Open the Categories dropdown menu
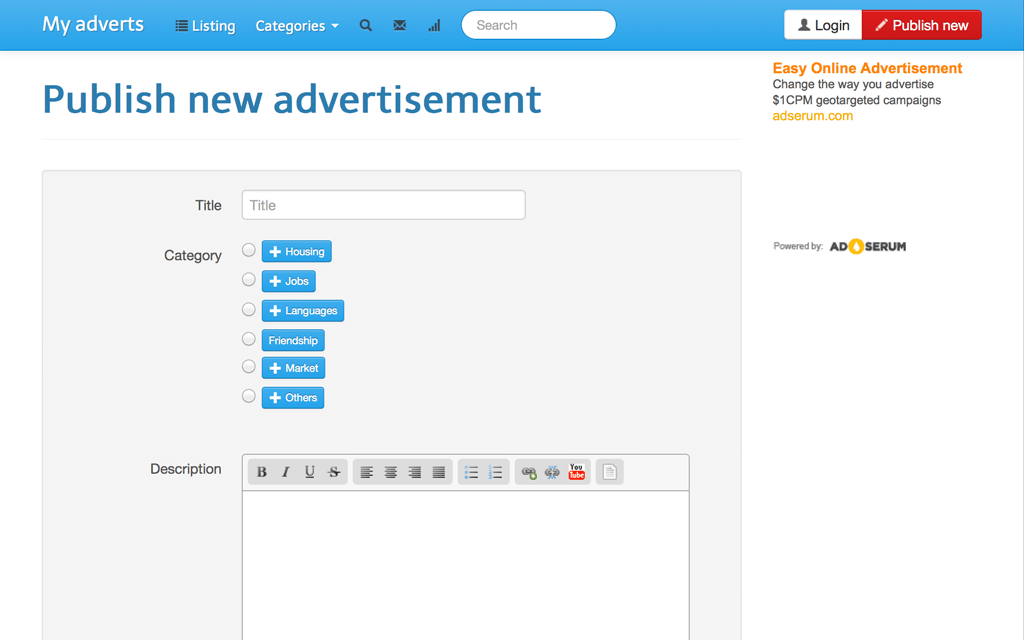This screenshot has width=1024, height=640. click(x=297, y=26)
